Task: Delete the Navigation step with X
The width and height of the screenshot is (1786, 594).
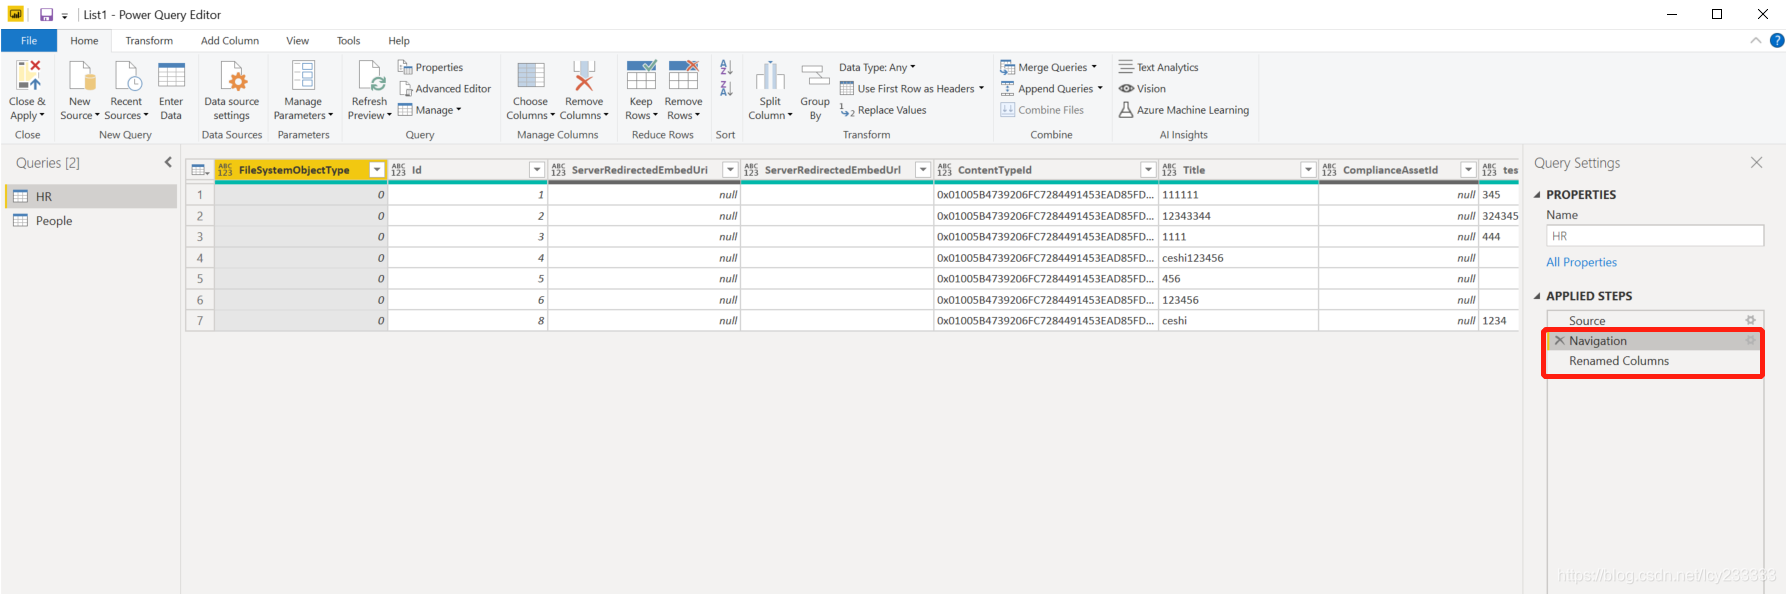Action: click(x=1559, y=341)
